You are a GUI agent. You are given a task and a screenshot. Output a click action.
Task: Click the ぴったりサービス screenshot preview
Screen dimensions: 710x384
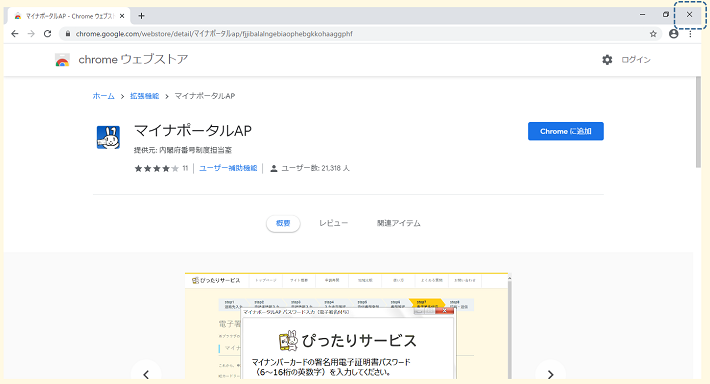click(348, 326)
